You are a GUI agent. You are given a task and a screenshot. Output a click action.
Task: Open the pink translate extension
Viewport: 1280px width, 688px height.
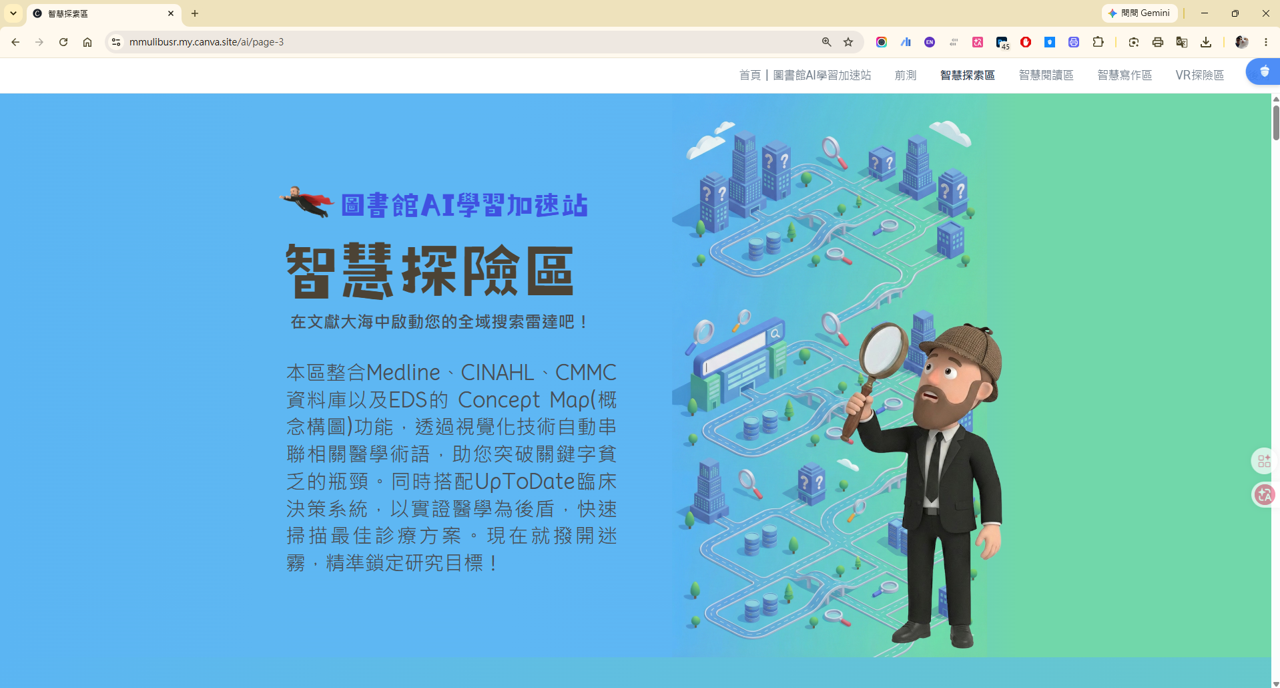click(x=977, y=42)
